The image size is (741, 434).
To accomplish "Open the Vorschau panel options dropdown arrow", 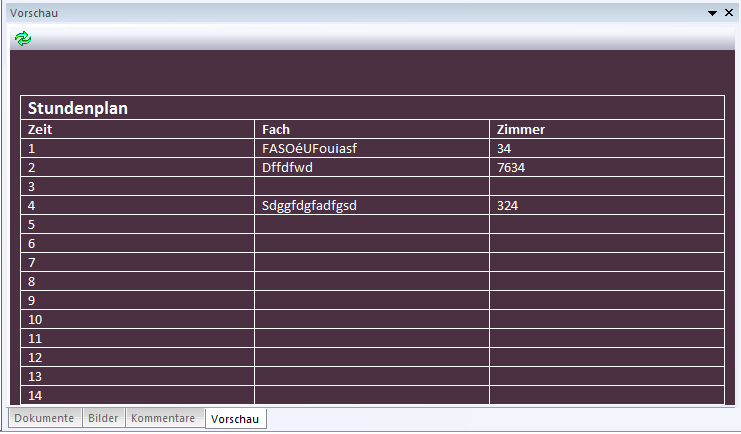I will [713, 12].
